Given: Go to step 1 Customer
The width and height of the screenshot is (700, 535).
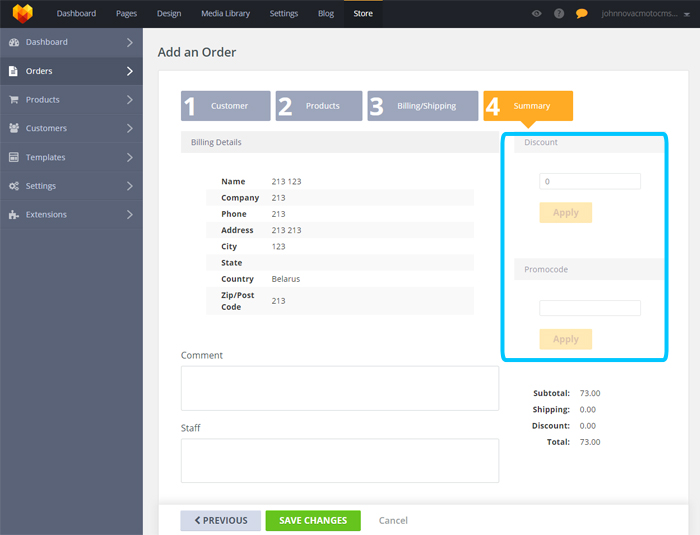Looking at the screenshot, I should click(x=225, y=106).
